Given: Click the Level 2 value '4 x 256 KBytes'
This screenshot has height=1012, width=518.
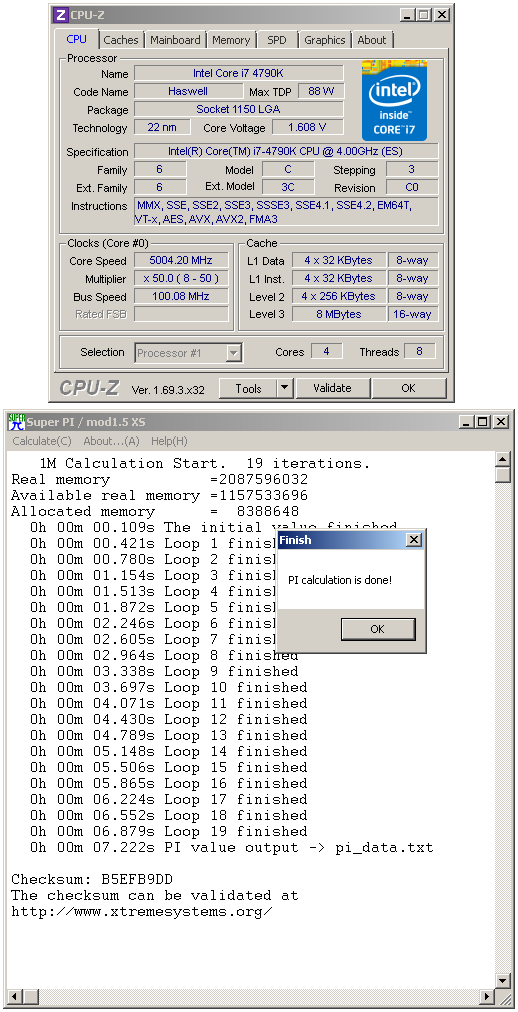Looking at the screenshot, I should tap(339, 297).
